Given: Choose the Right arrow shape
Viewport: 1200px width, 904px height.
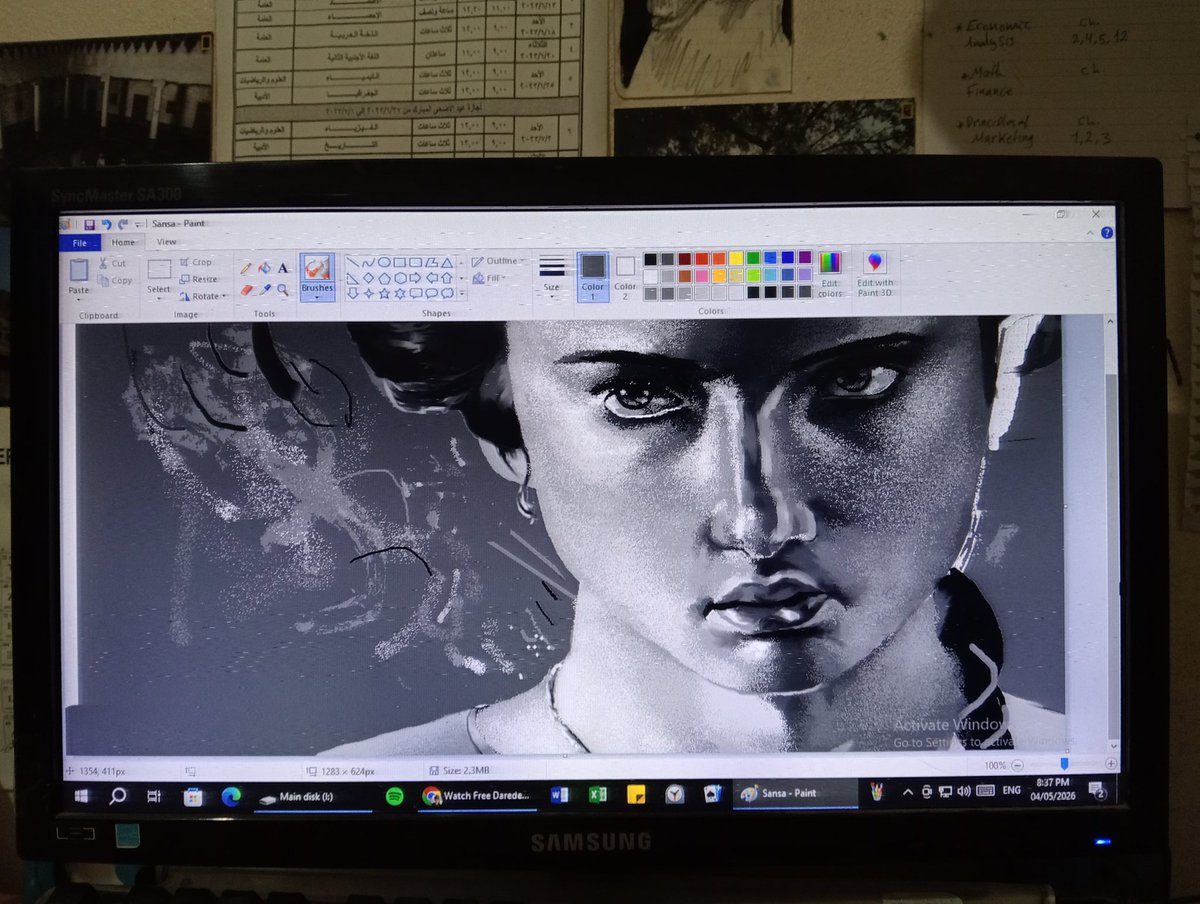Looking at the screenshot, I should (x=415, y=278).
